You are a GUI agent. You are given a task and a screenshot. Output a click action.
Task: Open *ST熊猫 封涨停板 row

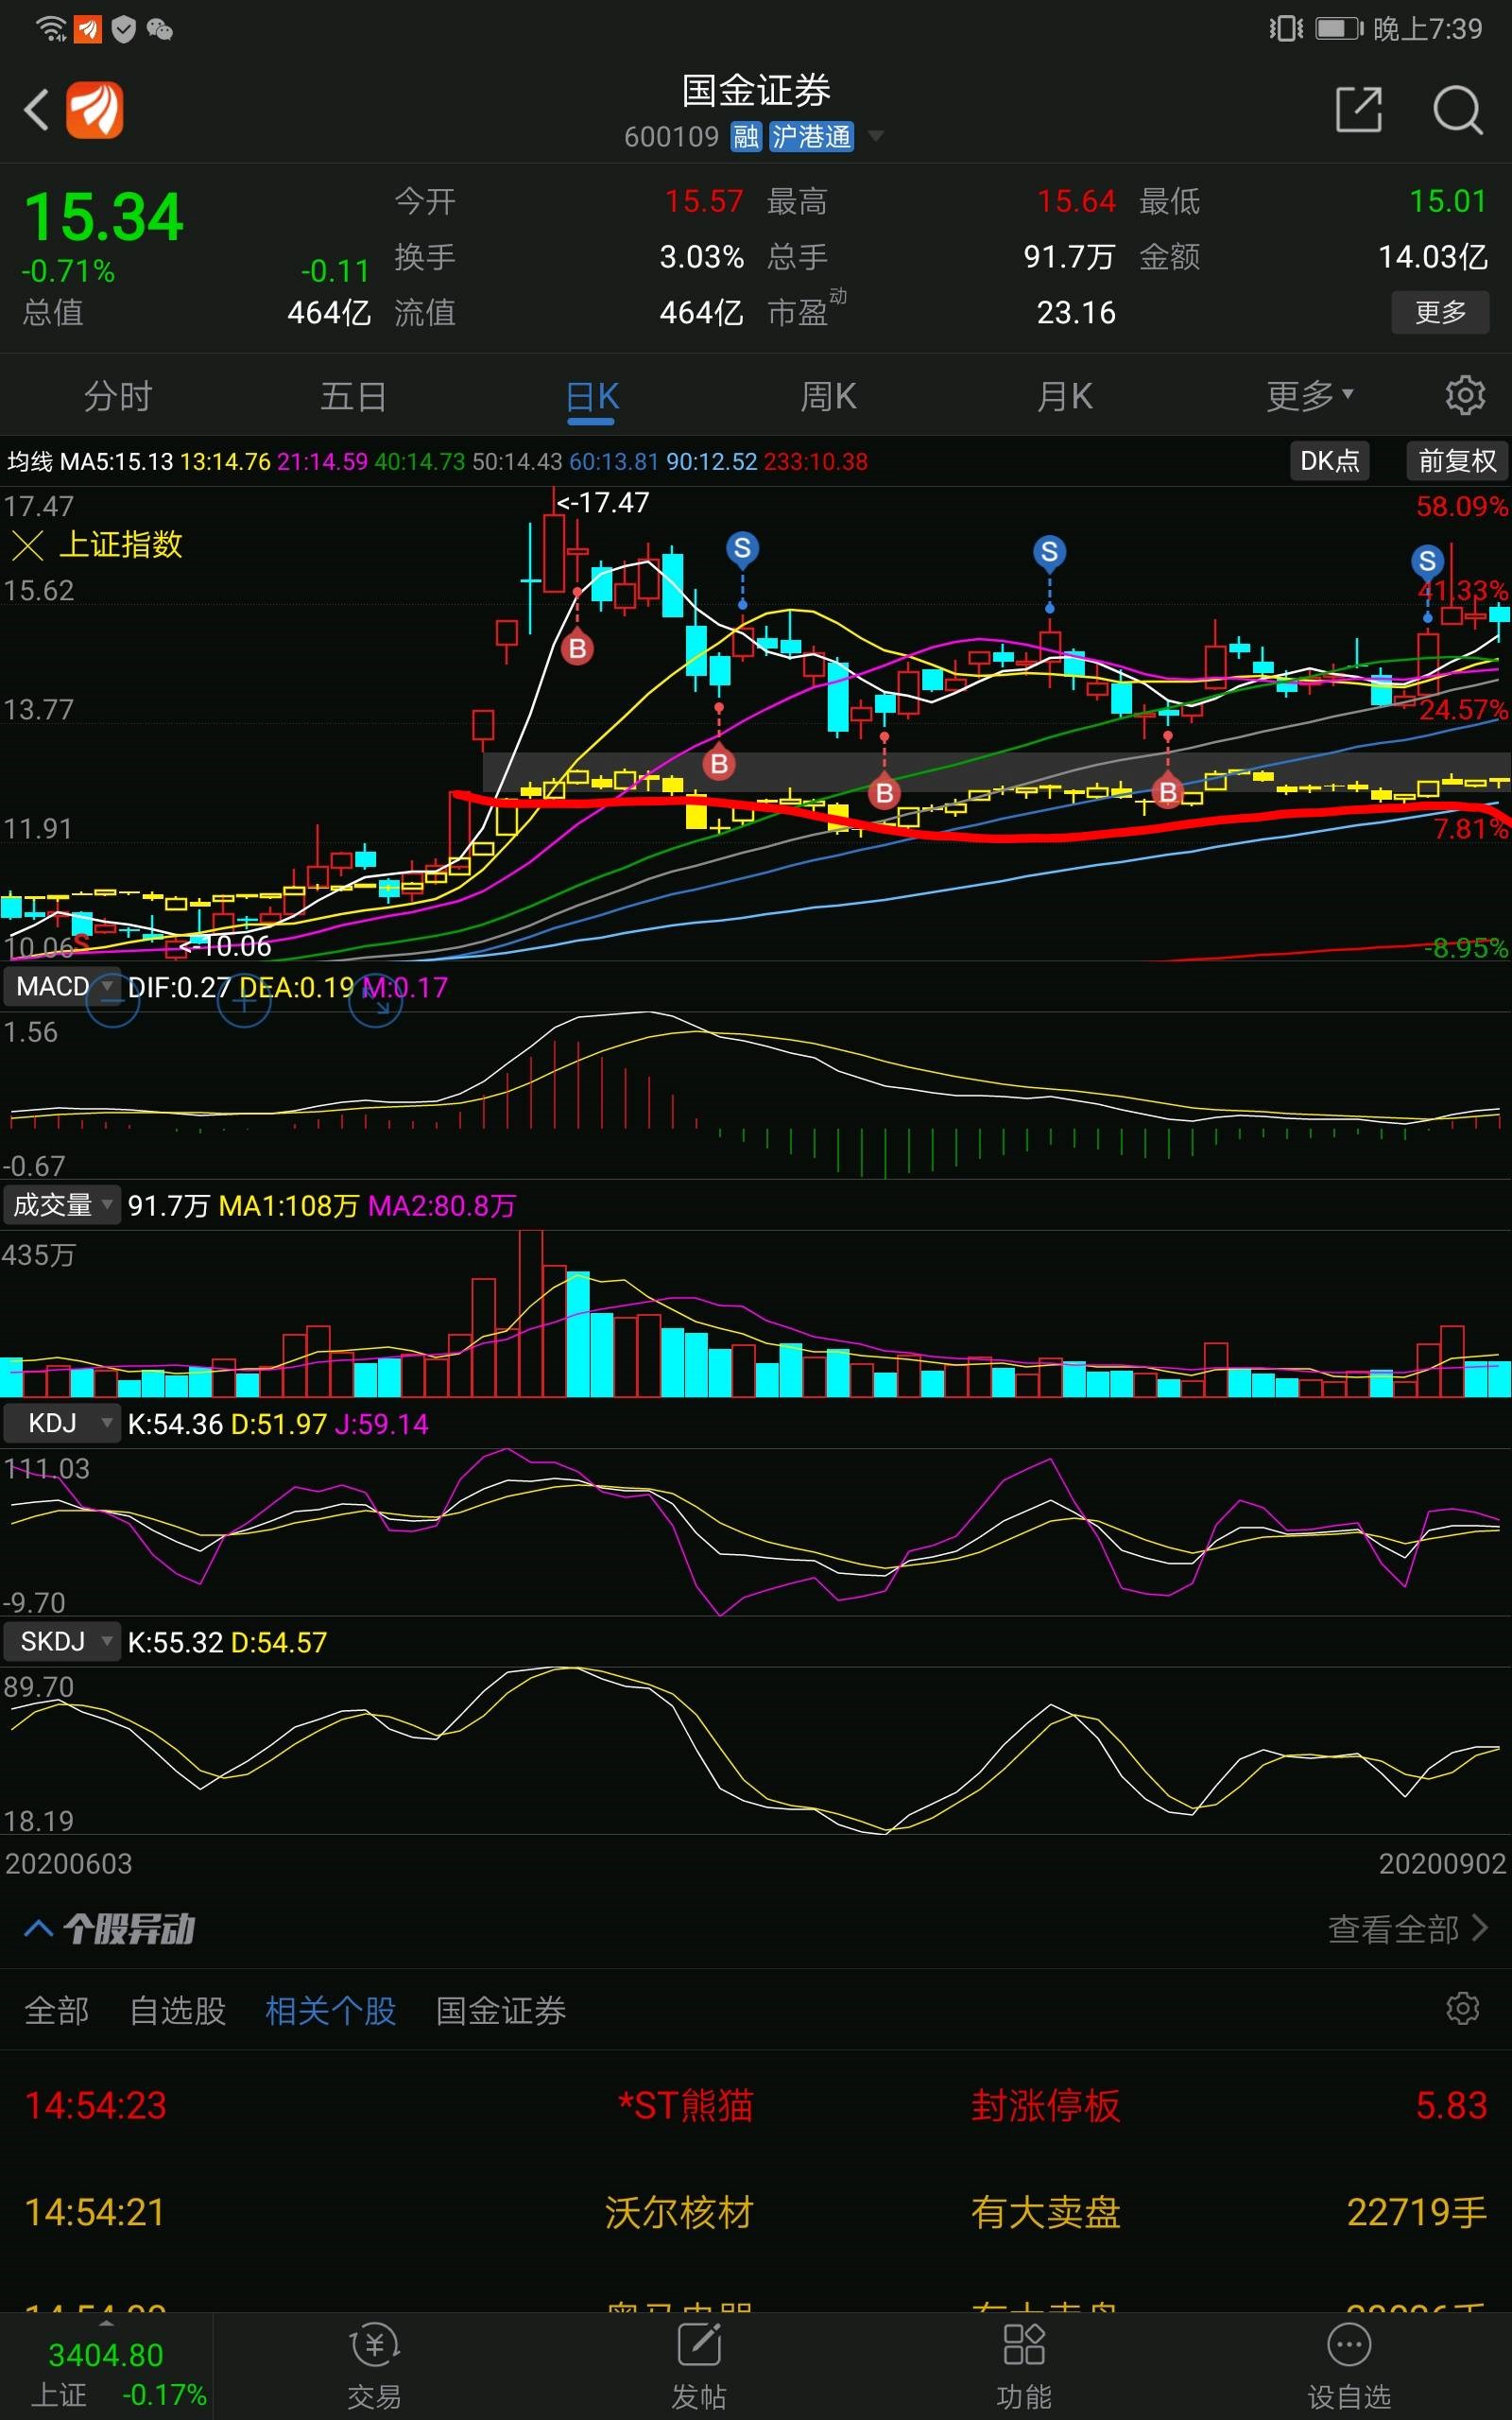pyautogui.click(x=756, y=2105)
